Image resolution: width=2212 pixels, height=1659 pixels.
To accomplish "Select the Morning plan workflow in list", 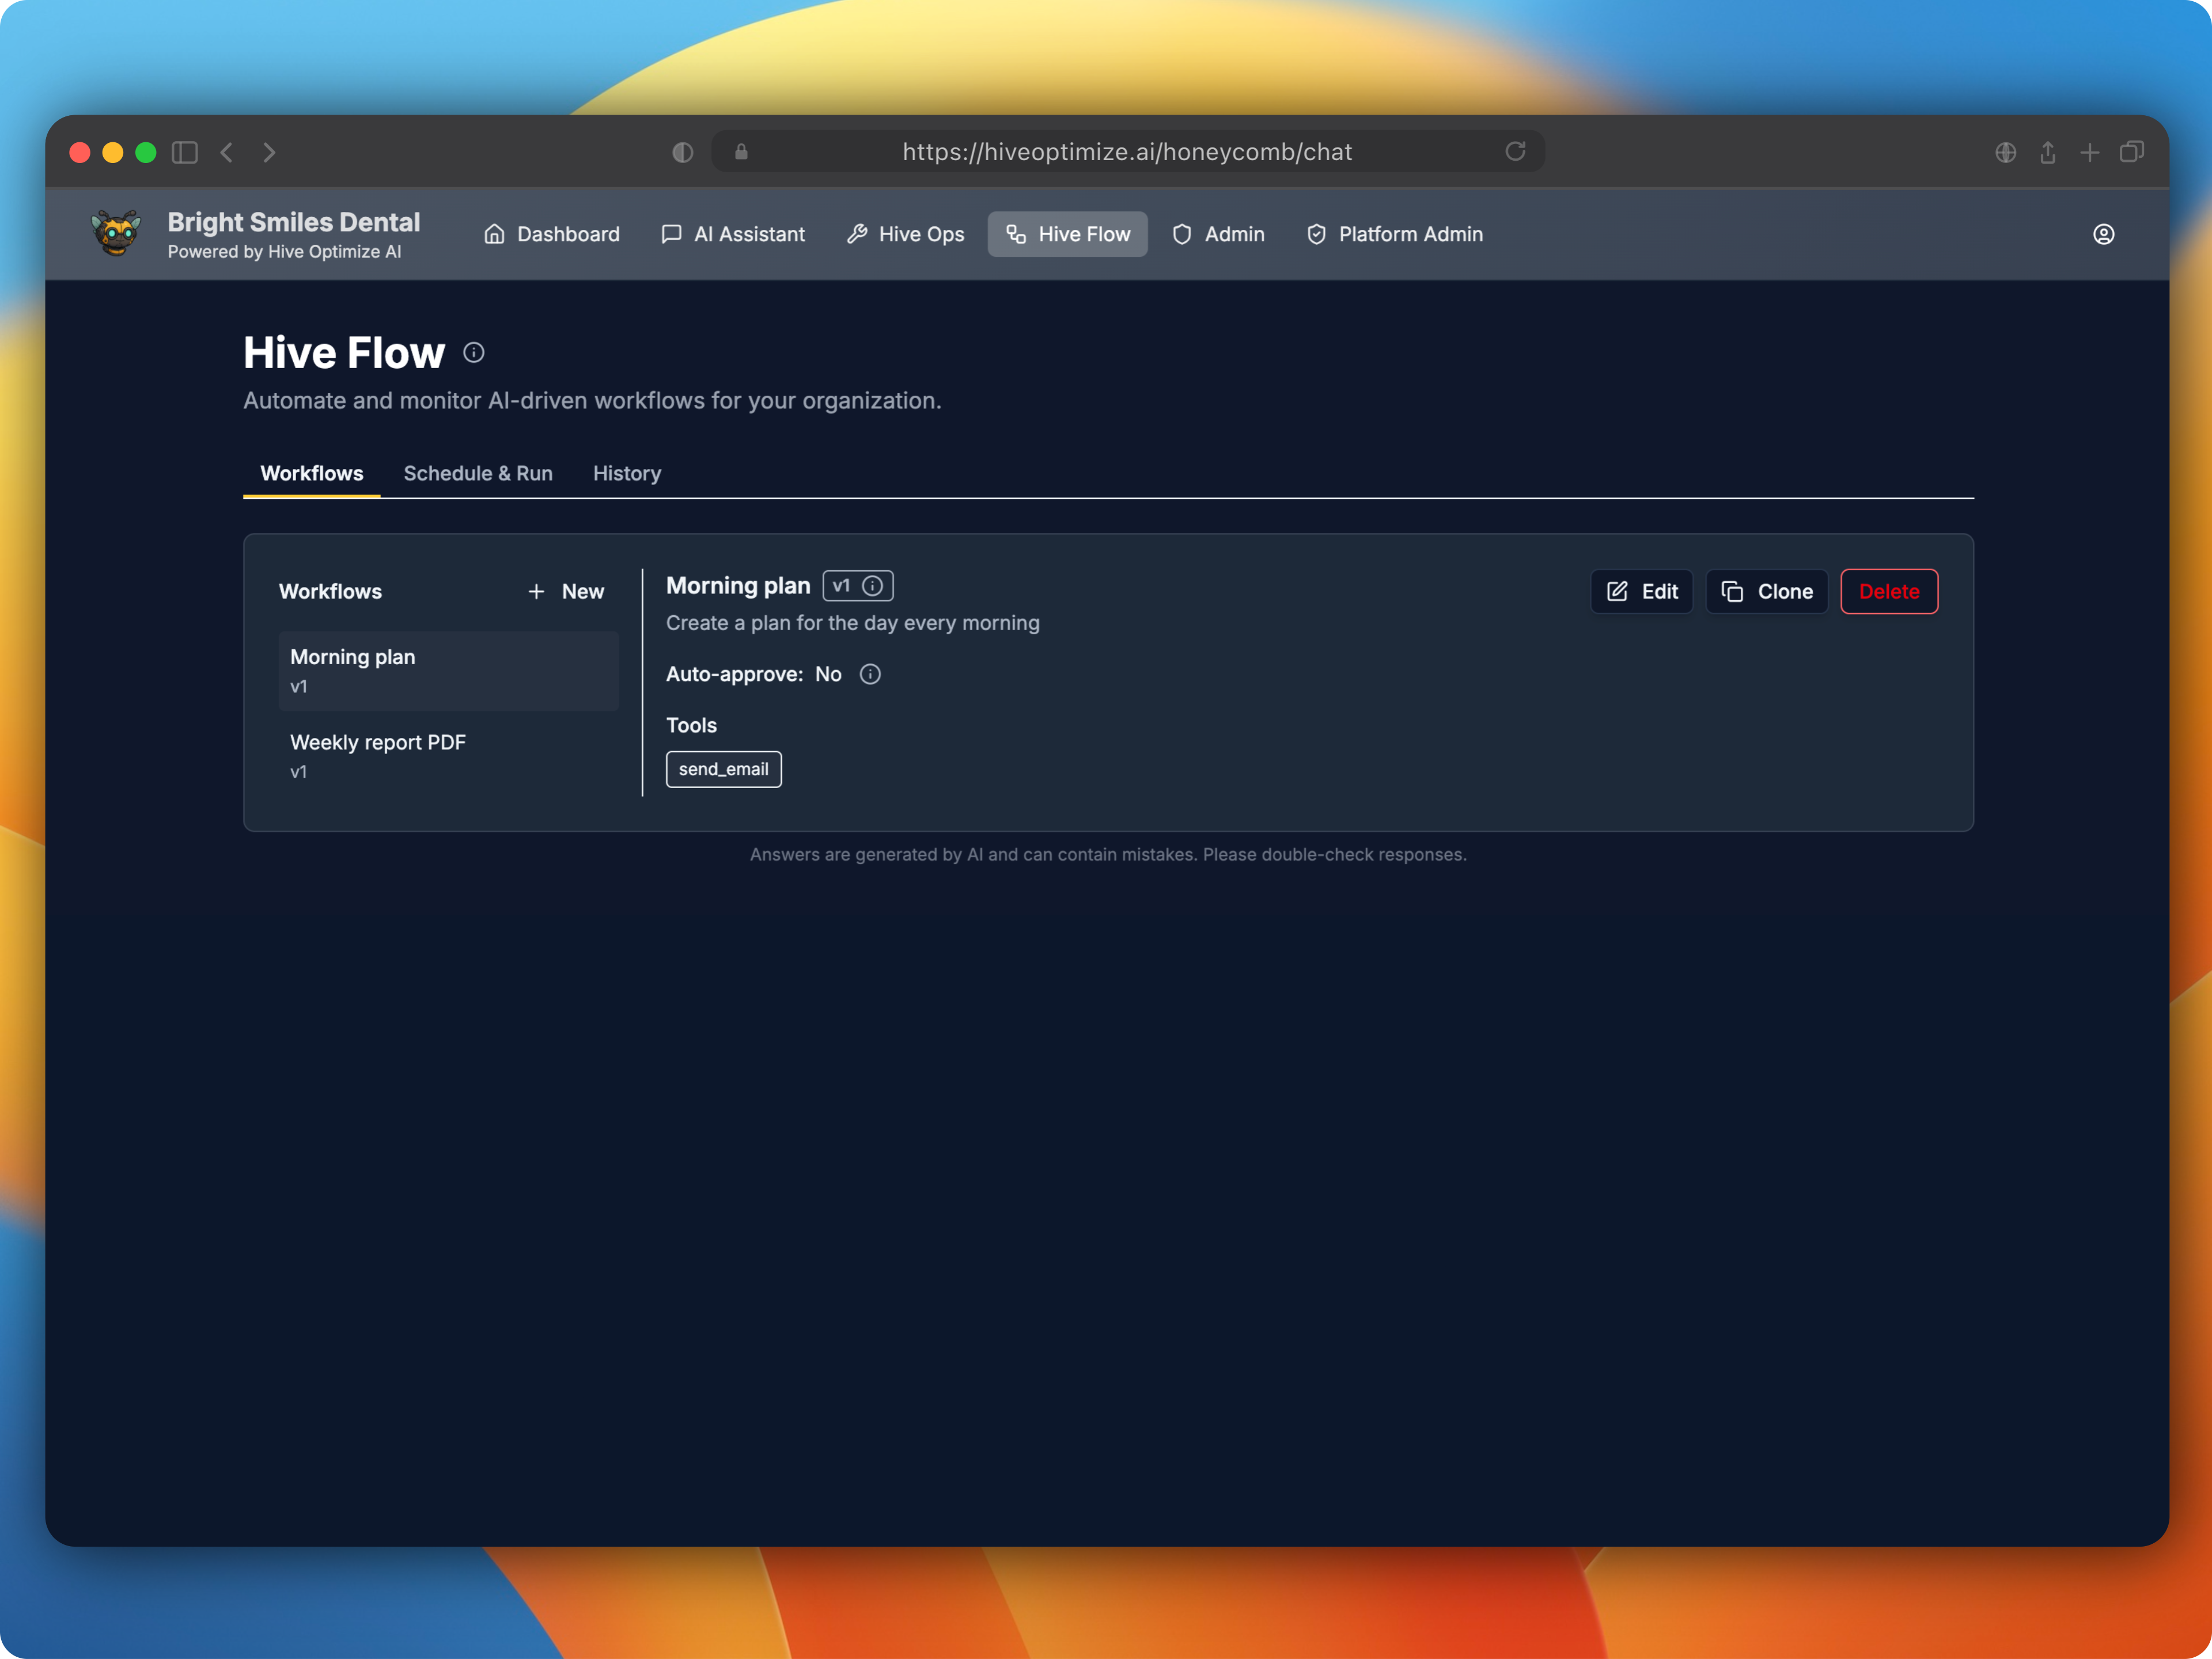I will 448,671.
